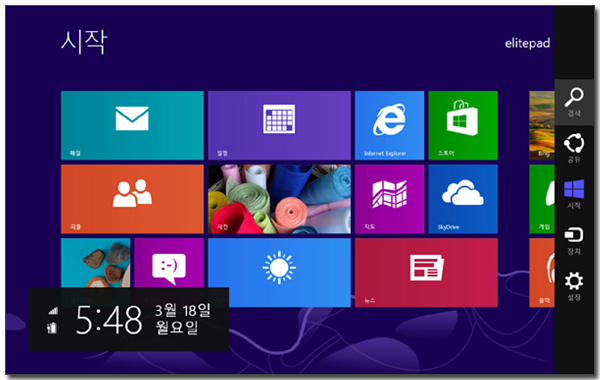
Task: Select the Share charm
Action: [x=574, y=148]
